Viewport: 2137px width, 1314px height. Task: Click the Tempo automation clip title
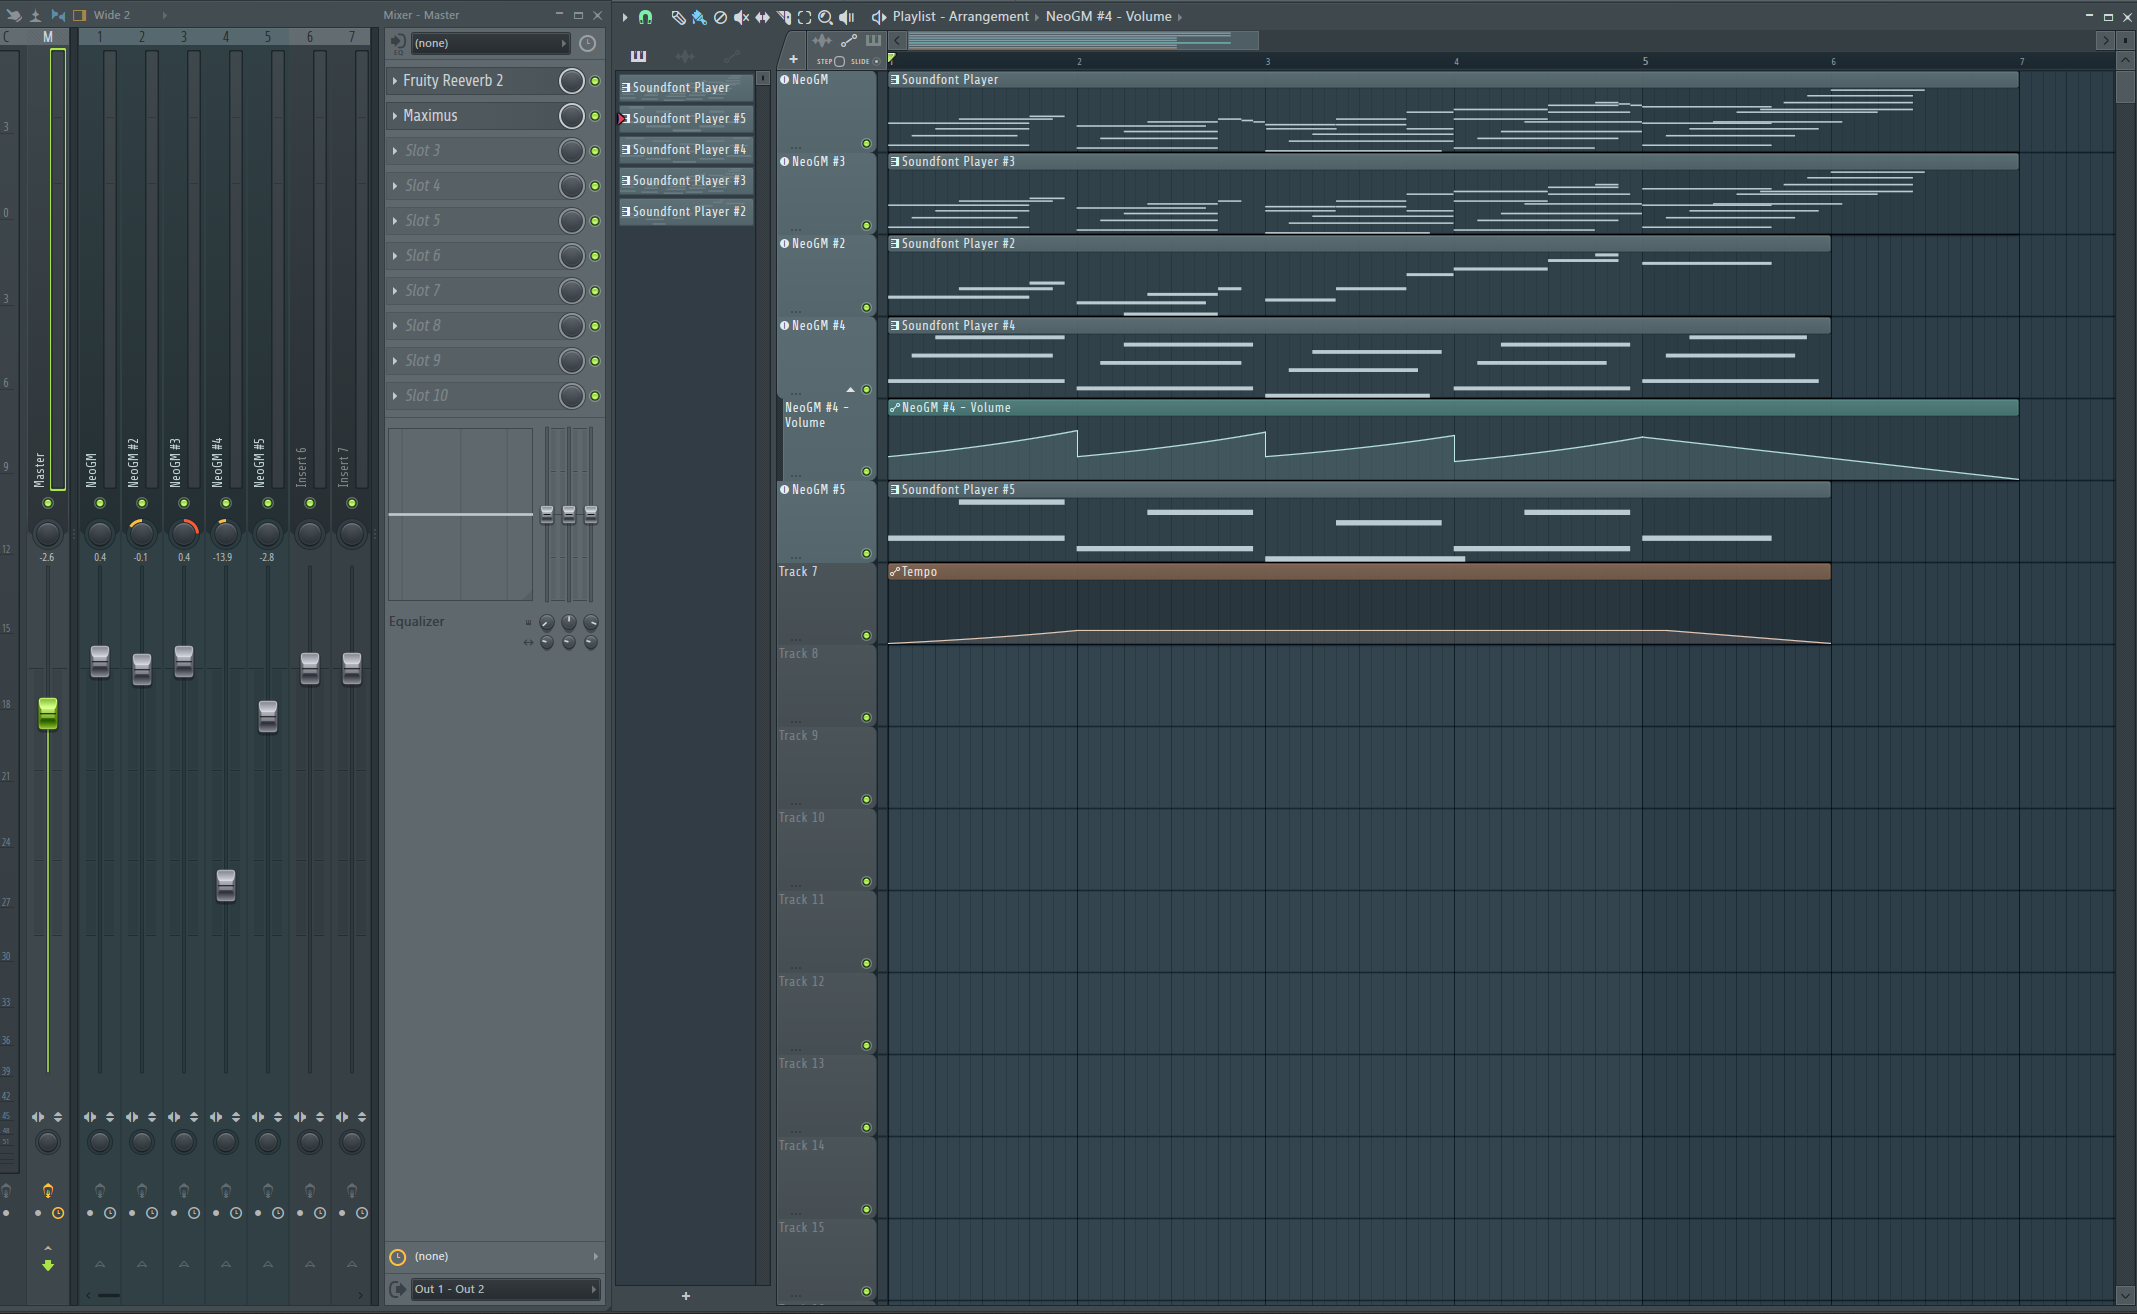[x=919, y=572]
